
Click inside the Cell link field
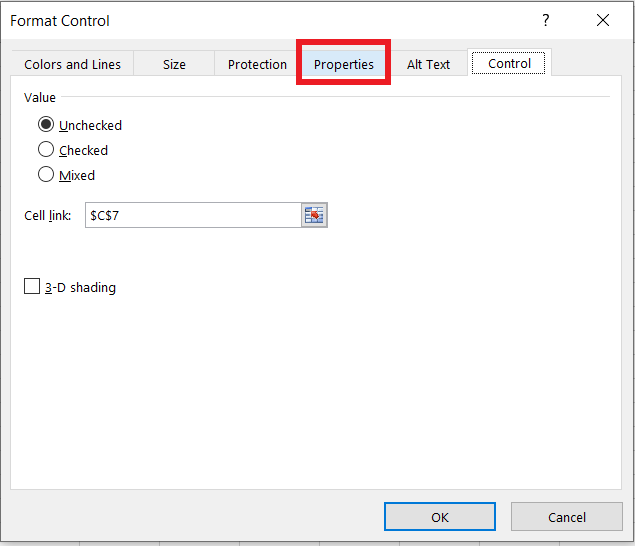(193, 215)
